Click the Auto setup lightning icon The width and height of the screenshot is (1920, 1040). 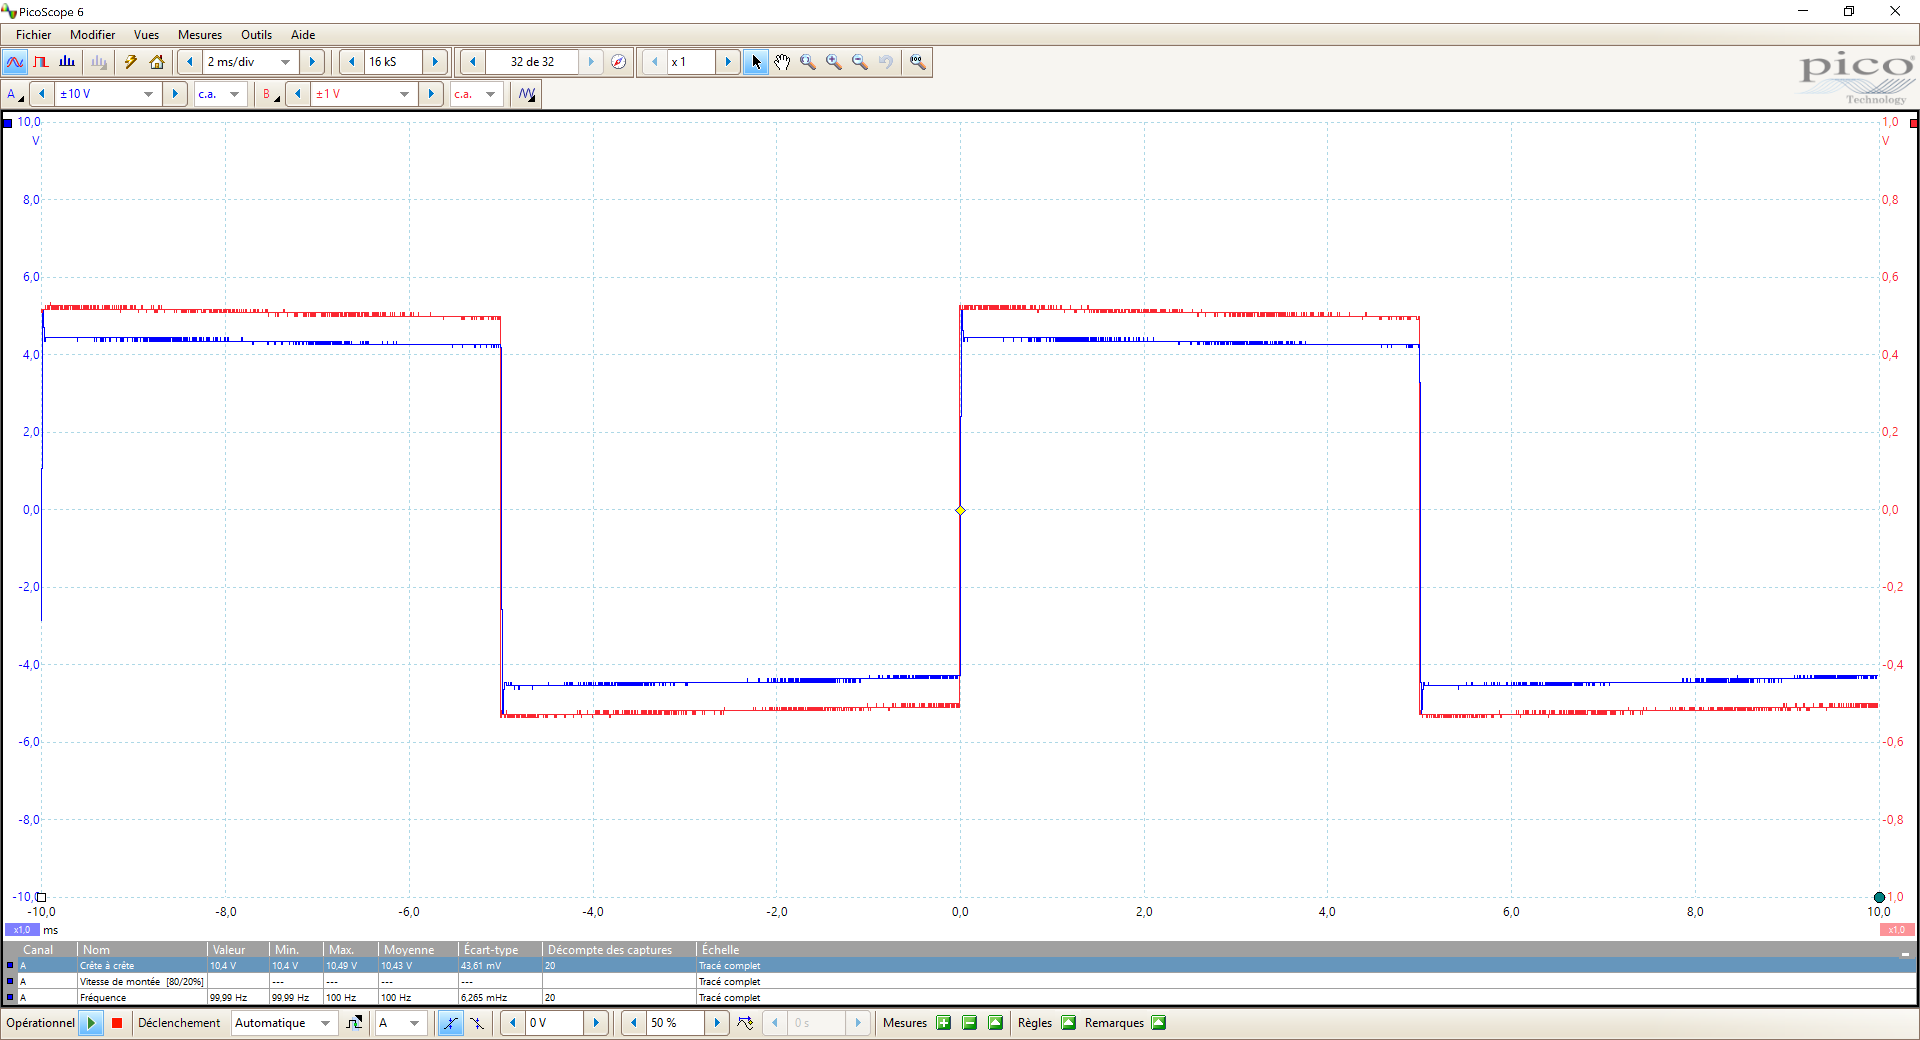coord(131,62)
